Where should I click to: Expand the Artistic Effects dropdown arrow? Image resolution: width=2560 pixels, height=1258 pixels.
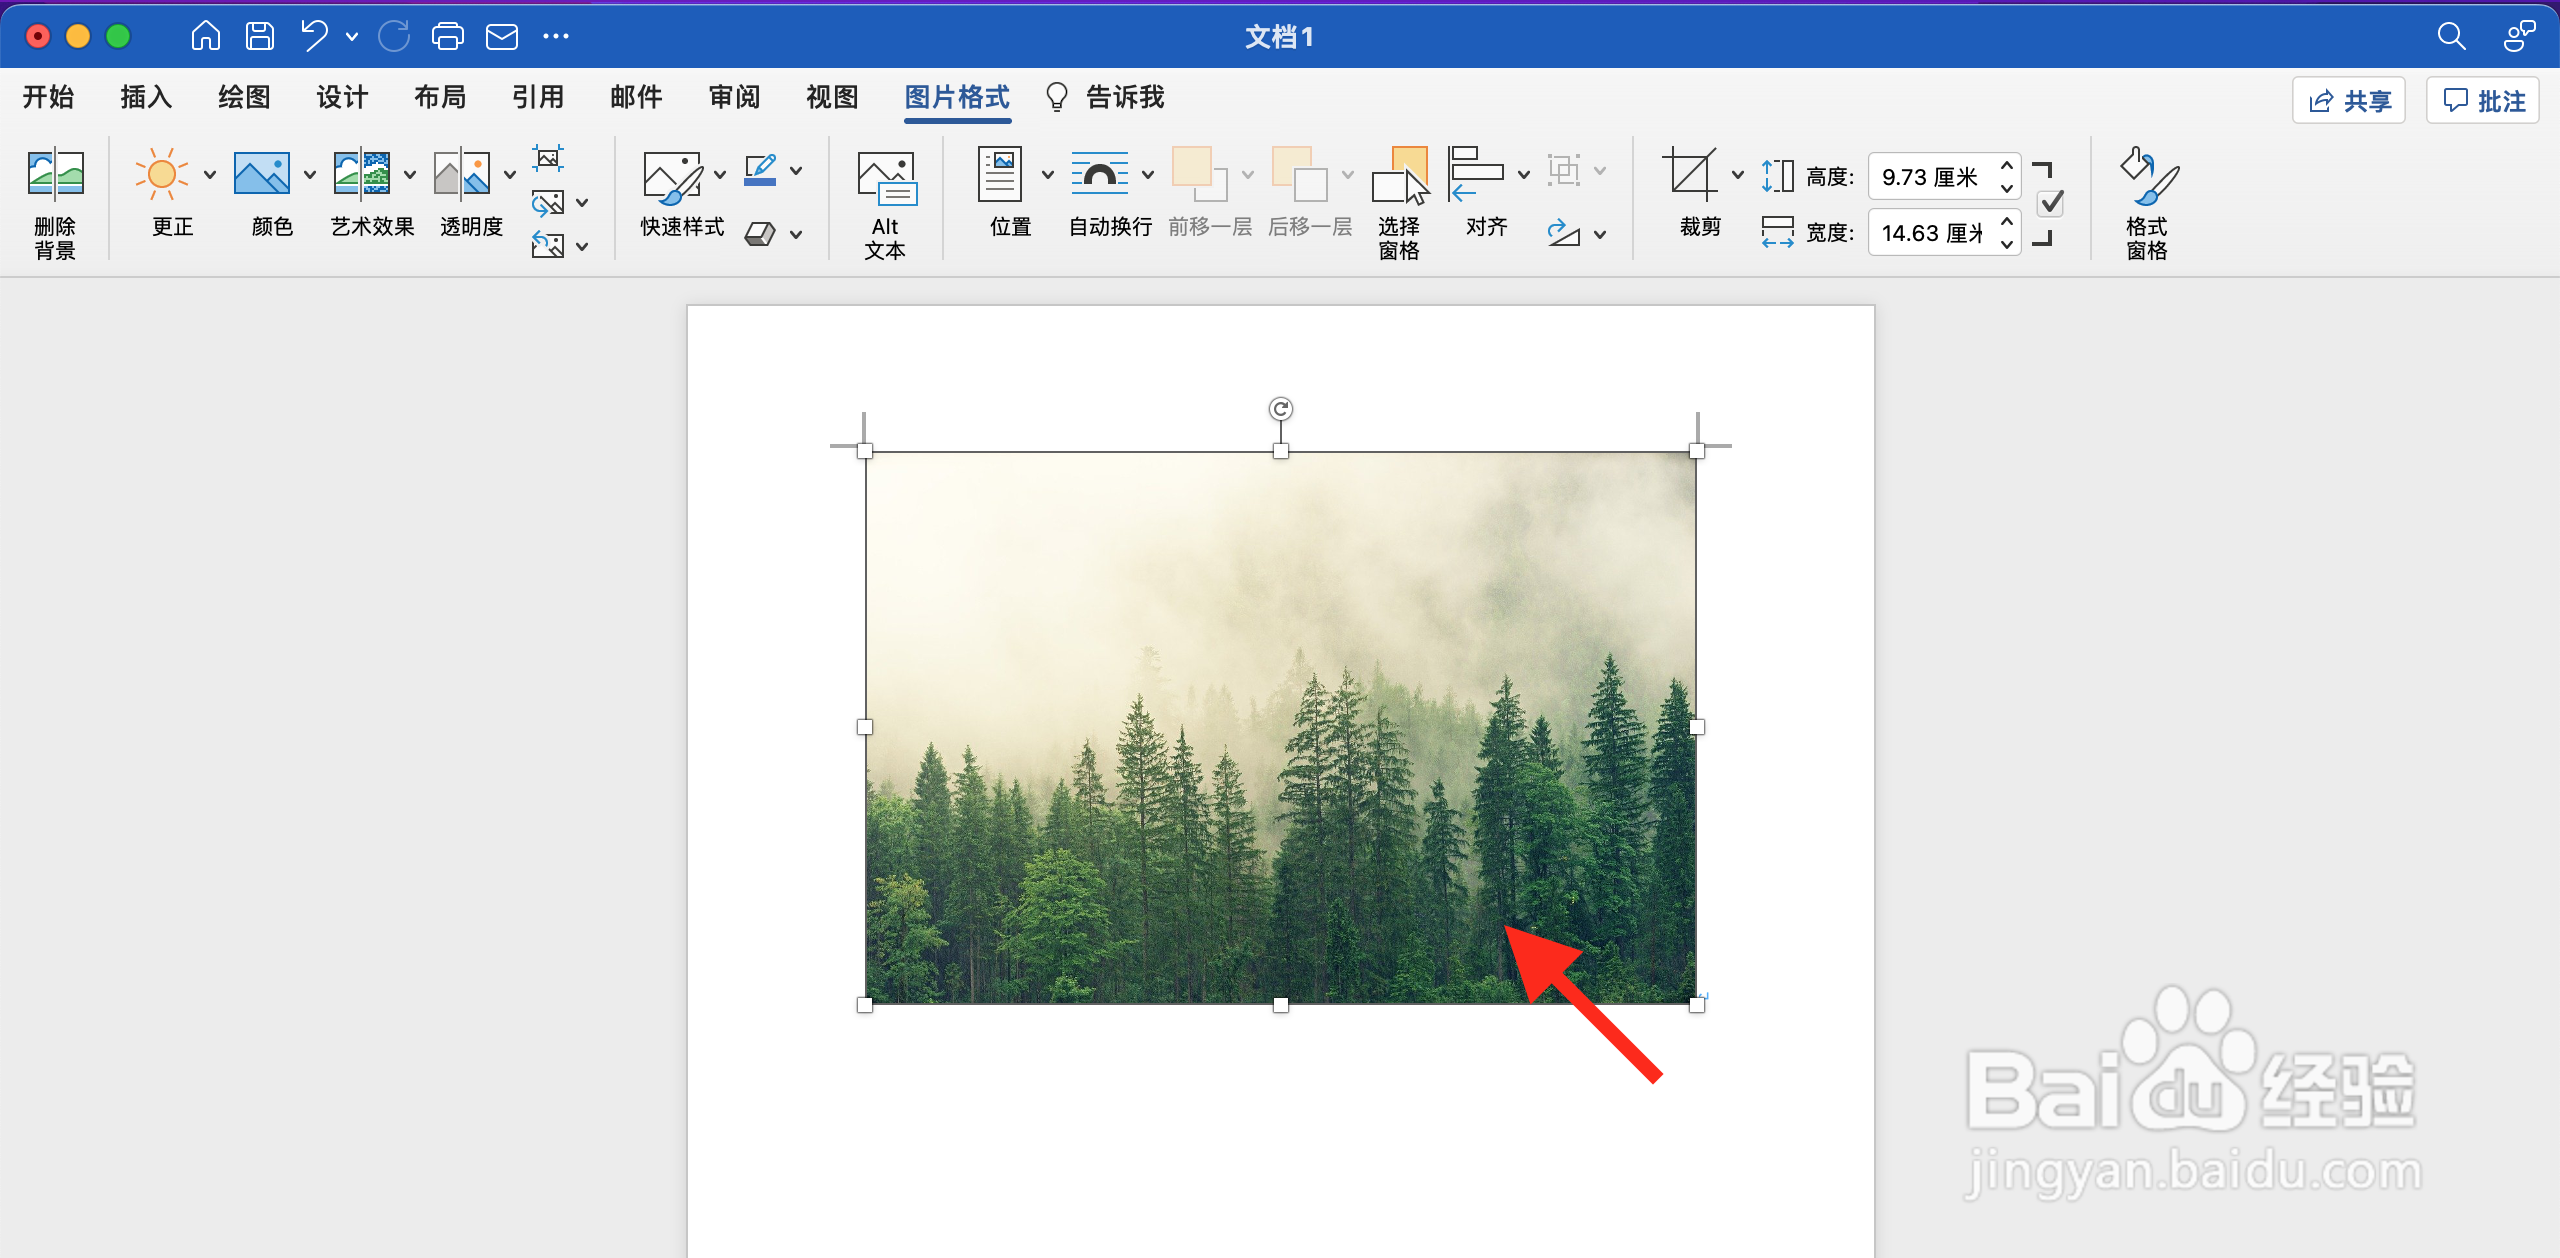tap(410, 175)
